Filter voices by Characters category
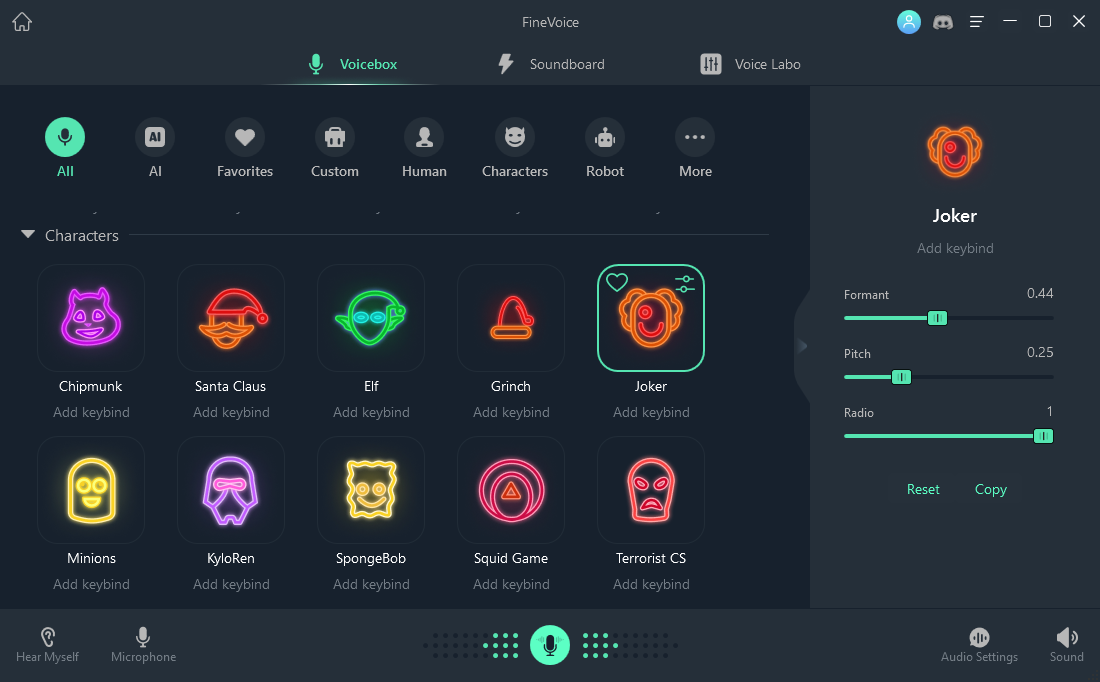 point(515,148)
